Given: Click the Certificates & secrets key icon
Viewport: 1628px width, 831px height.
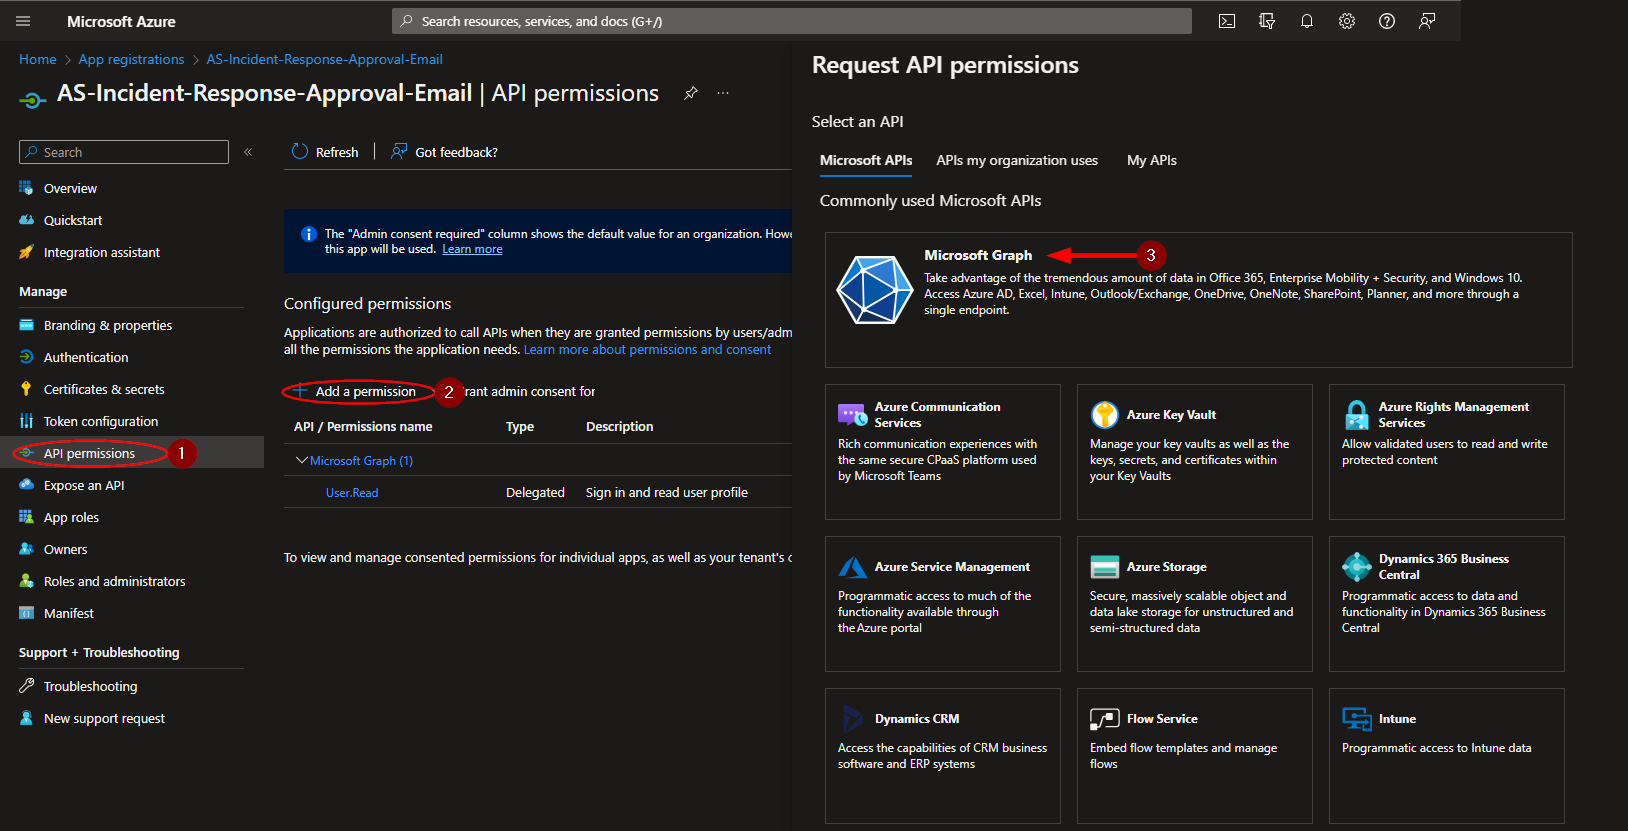Looking at the screenshot, I should [26, 389].
